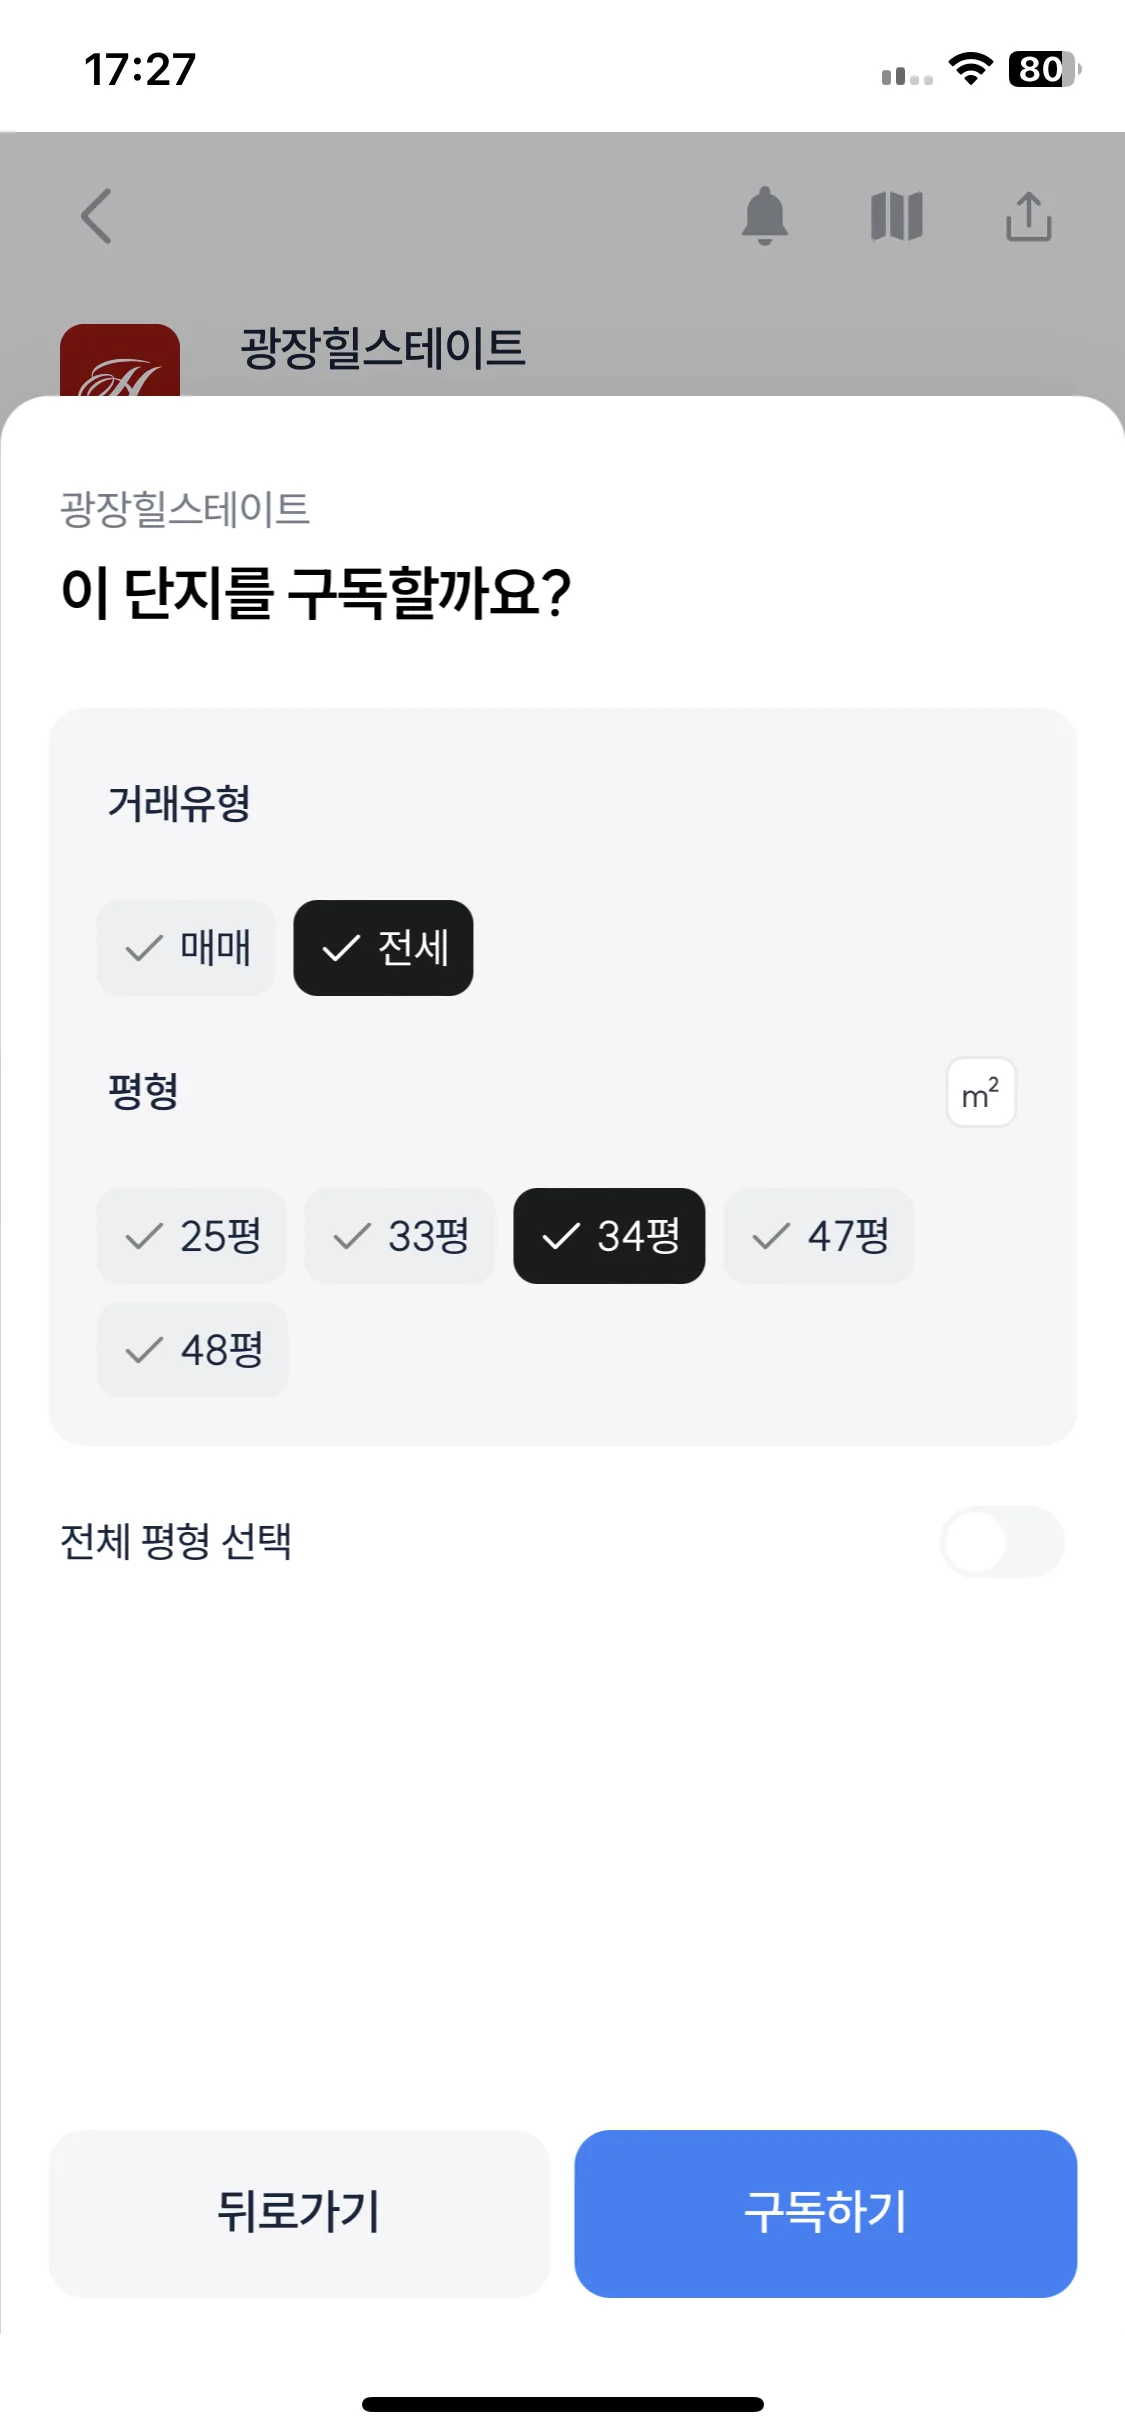Enable the 전체 평형 선택 switch

coord(1002,1542)
